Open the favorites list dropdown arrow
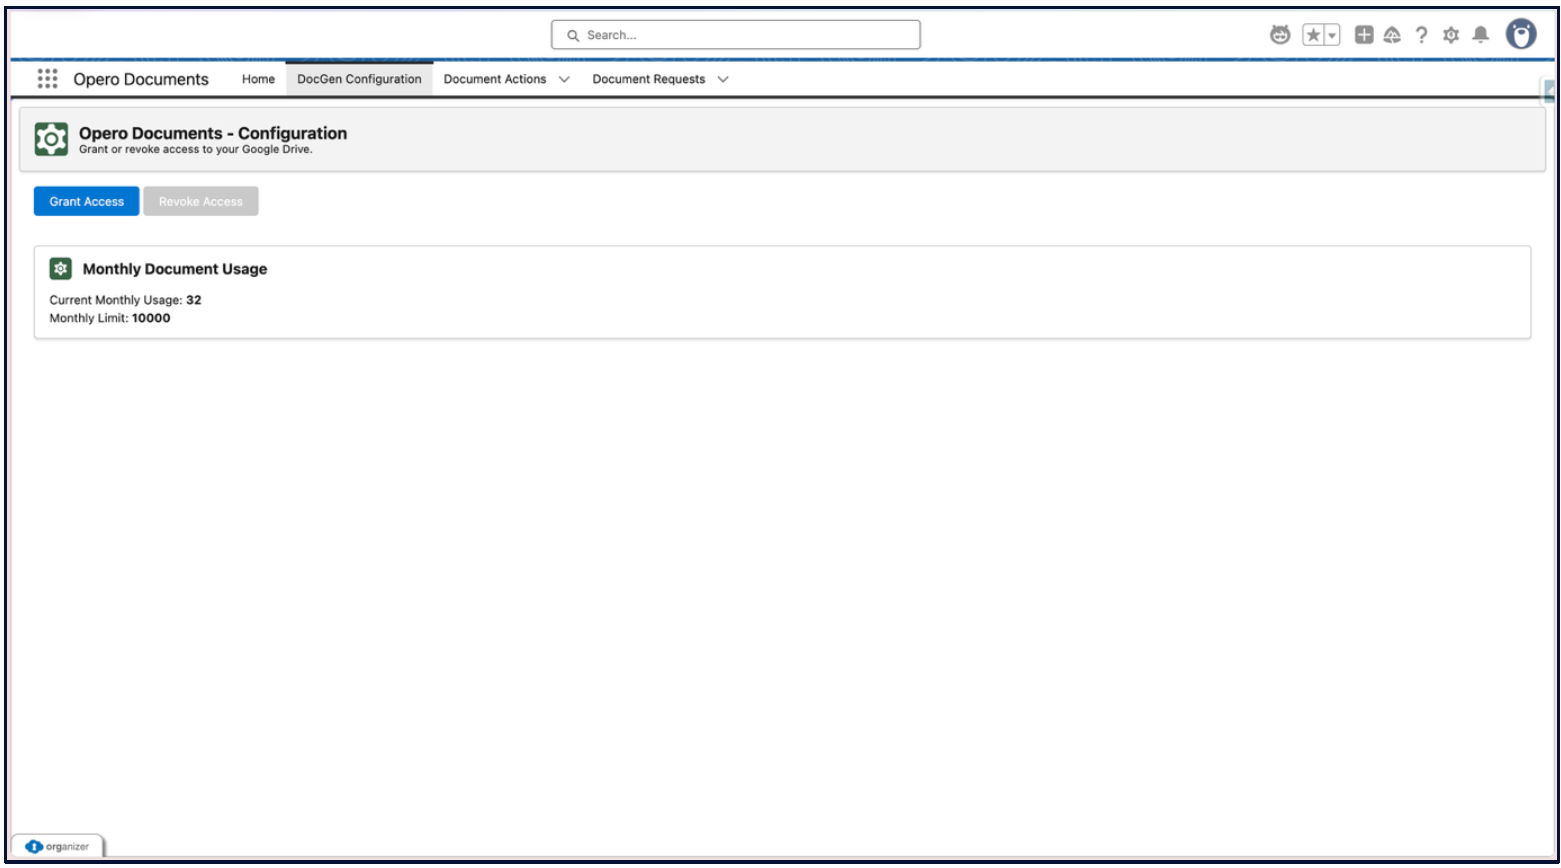The image size is (1561, 868). [1332, 35]
